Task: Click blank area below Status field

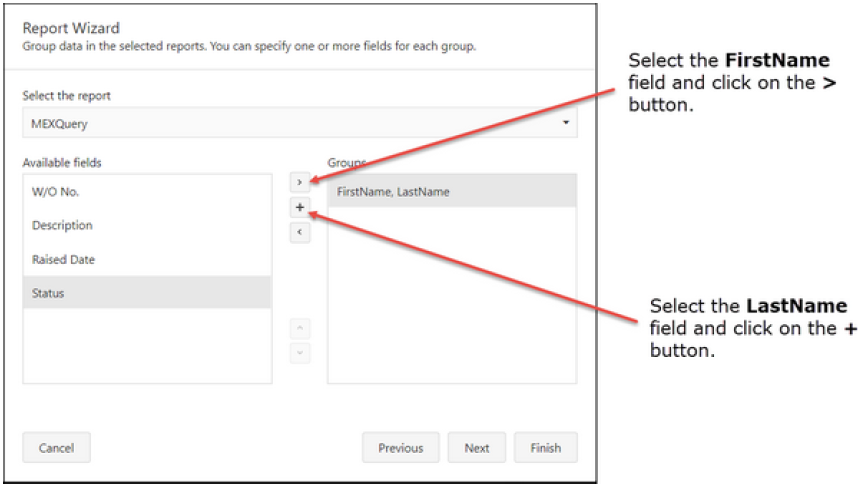Action: 147,345
